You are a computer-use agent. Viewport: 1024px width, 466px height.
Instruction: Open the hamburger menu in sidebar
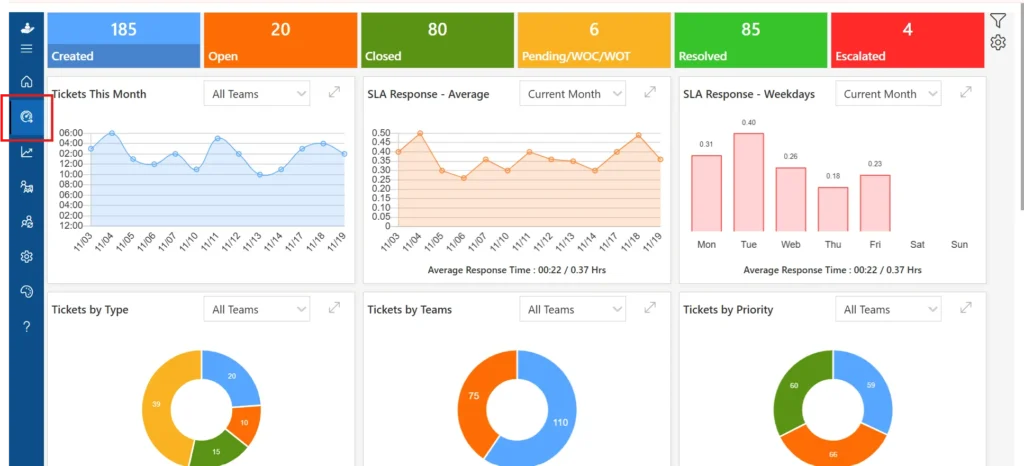click(x=26, y=49)
